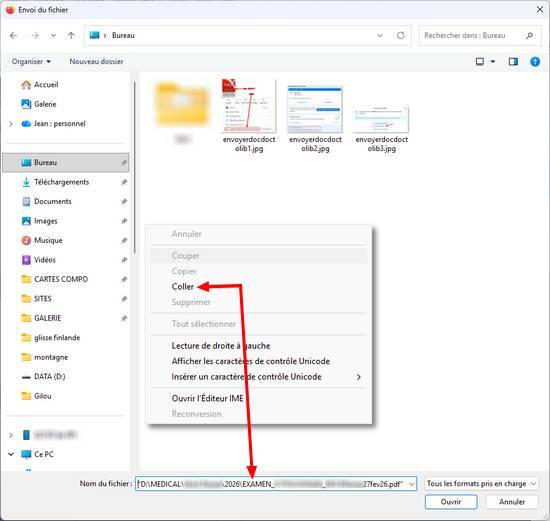Click pin icon next to GALERIE
The height and width of the screenshot is (521, 550).
(x=124, y=318)
